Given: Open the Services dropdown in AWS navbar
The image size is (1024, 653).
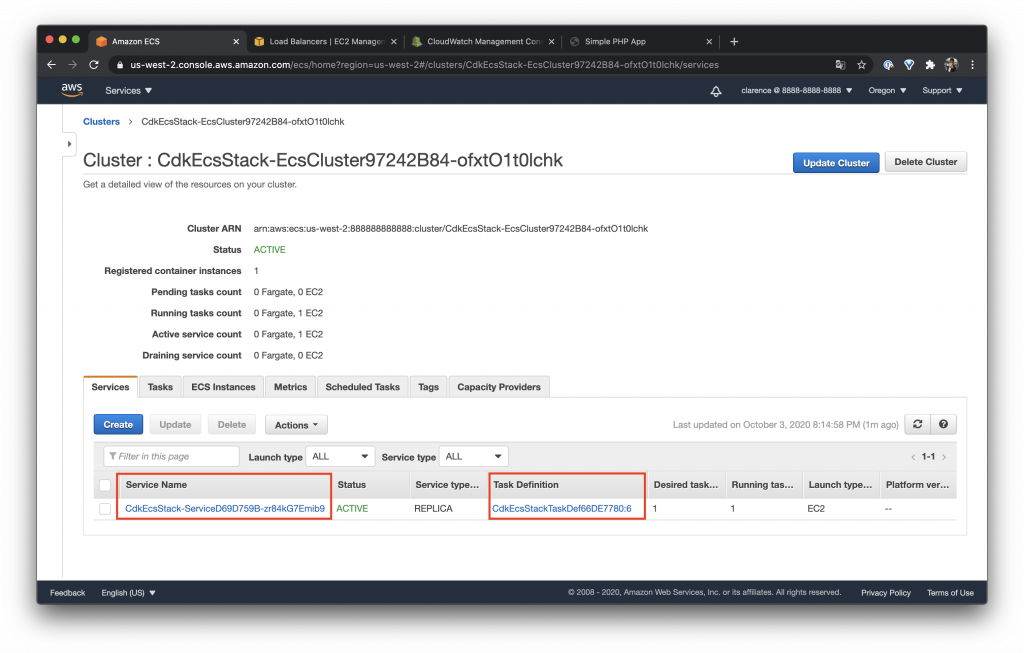Looking at the screenshot, I should point(129,91).
